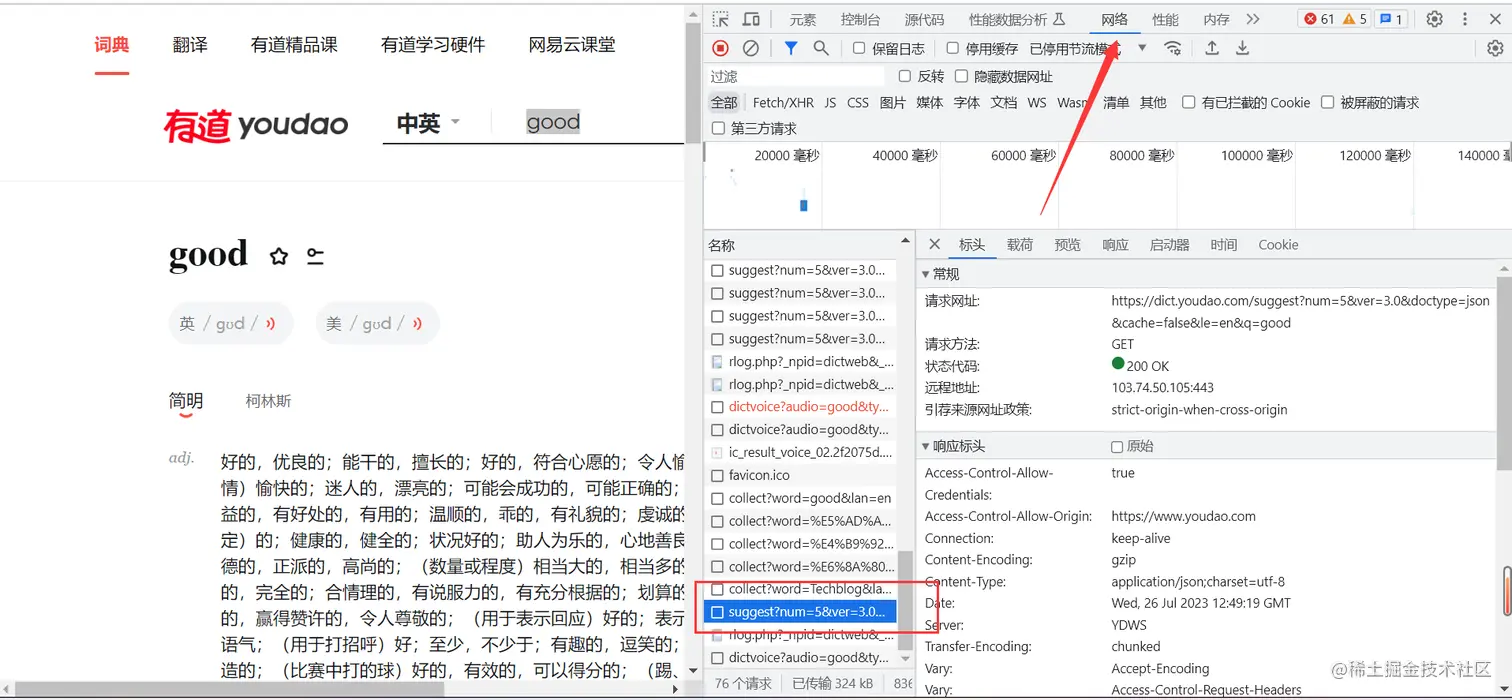Image resolution: width=1512 pixels, height=700 pixels.
Task: Open the 网易云课堂 link
Action: [x=572, y=44]
